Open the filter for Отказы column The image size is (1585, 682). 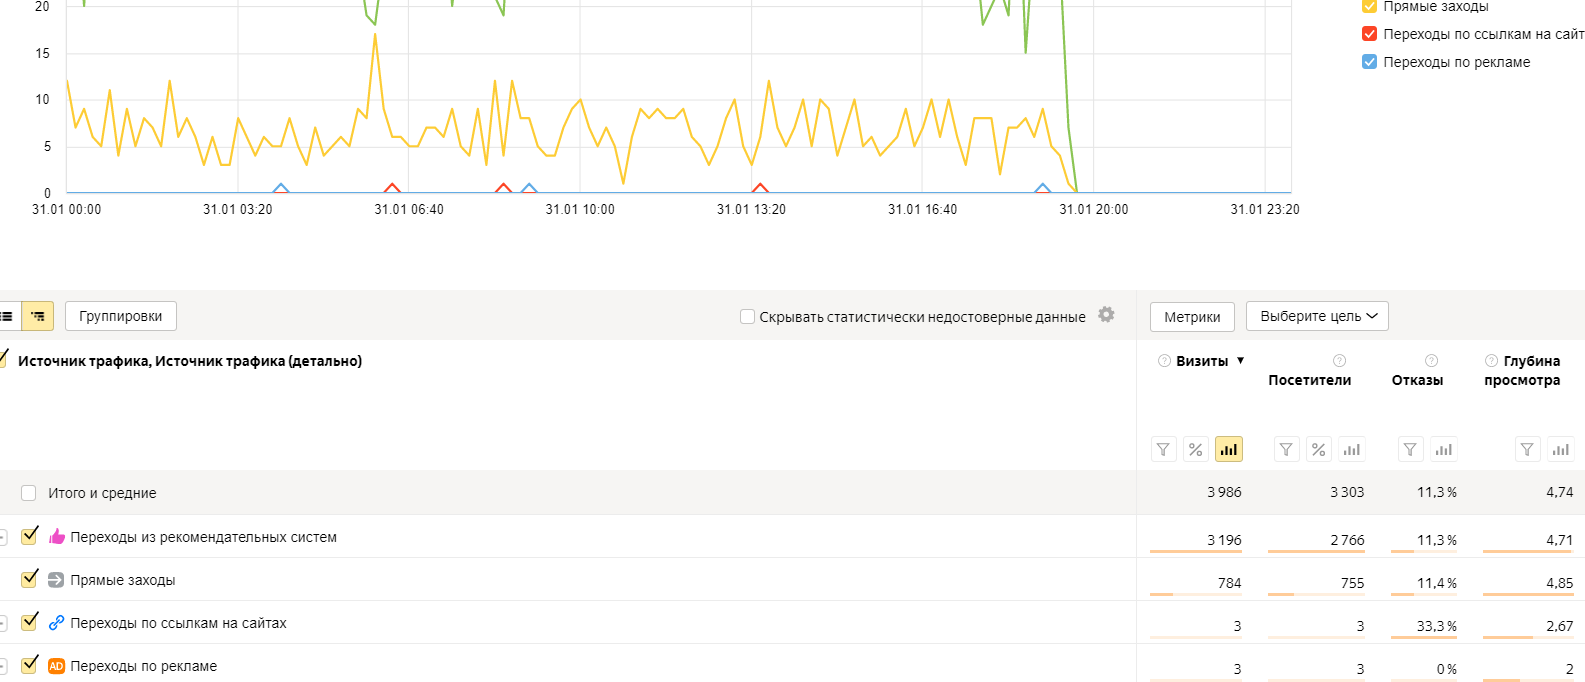pos(1410,450)
